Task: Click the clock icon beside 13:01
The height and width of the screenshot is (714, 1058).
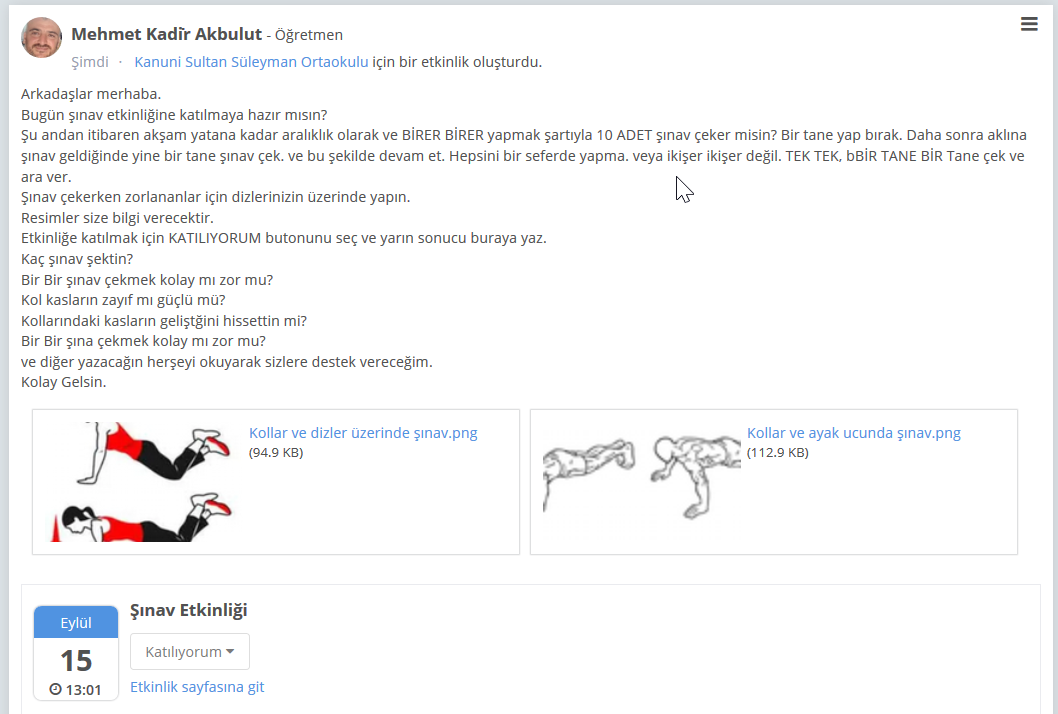Action: pos(55,689)
